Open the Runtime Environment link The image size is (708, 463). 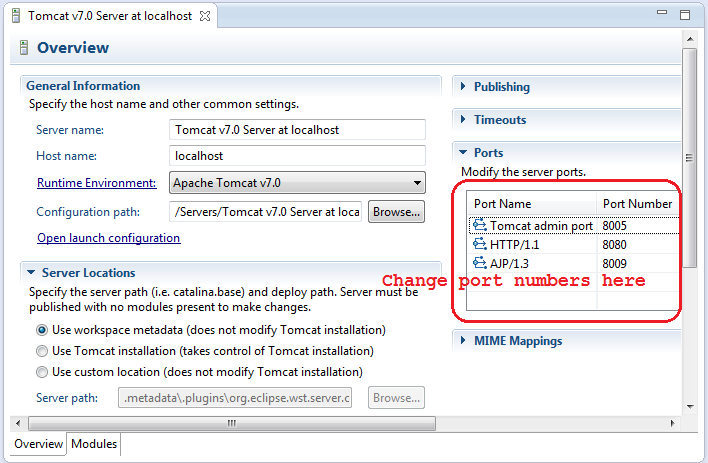point(97,182)
